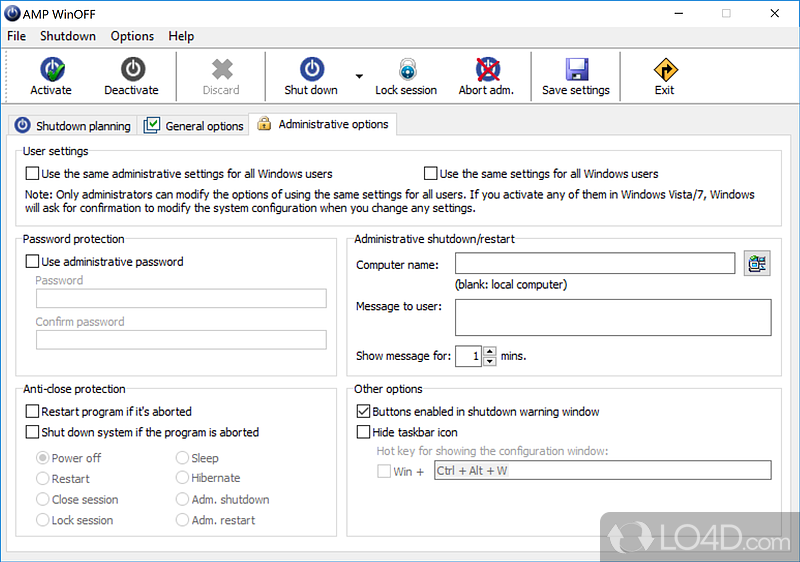Screen dimensions: 800x562
Task: Switch to the General options tab
Action: [194, 126]
